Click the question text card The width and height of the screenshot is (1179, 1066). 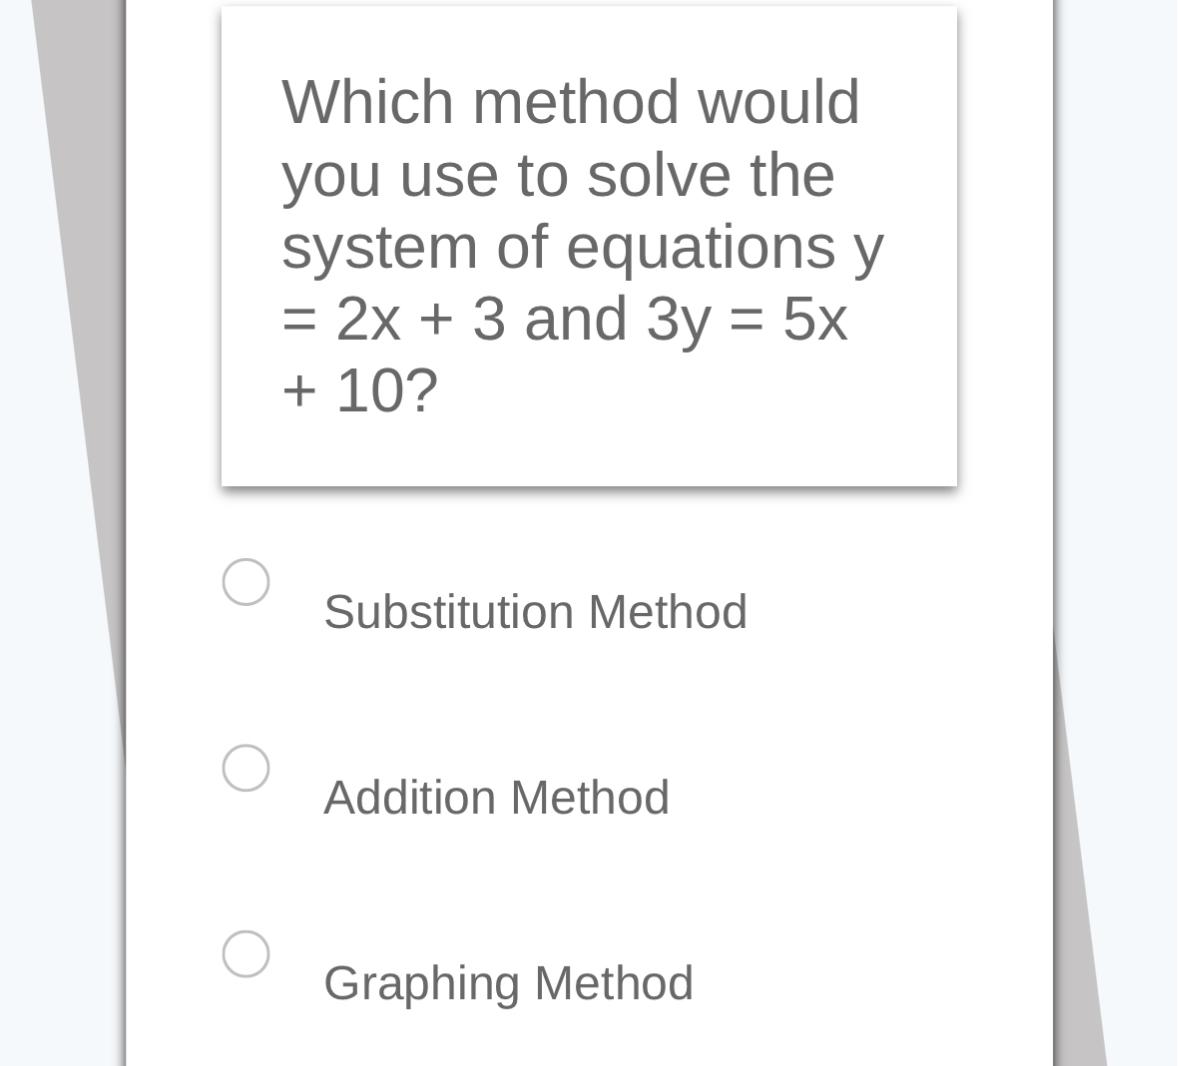(588, 243)
